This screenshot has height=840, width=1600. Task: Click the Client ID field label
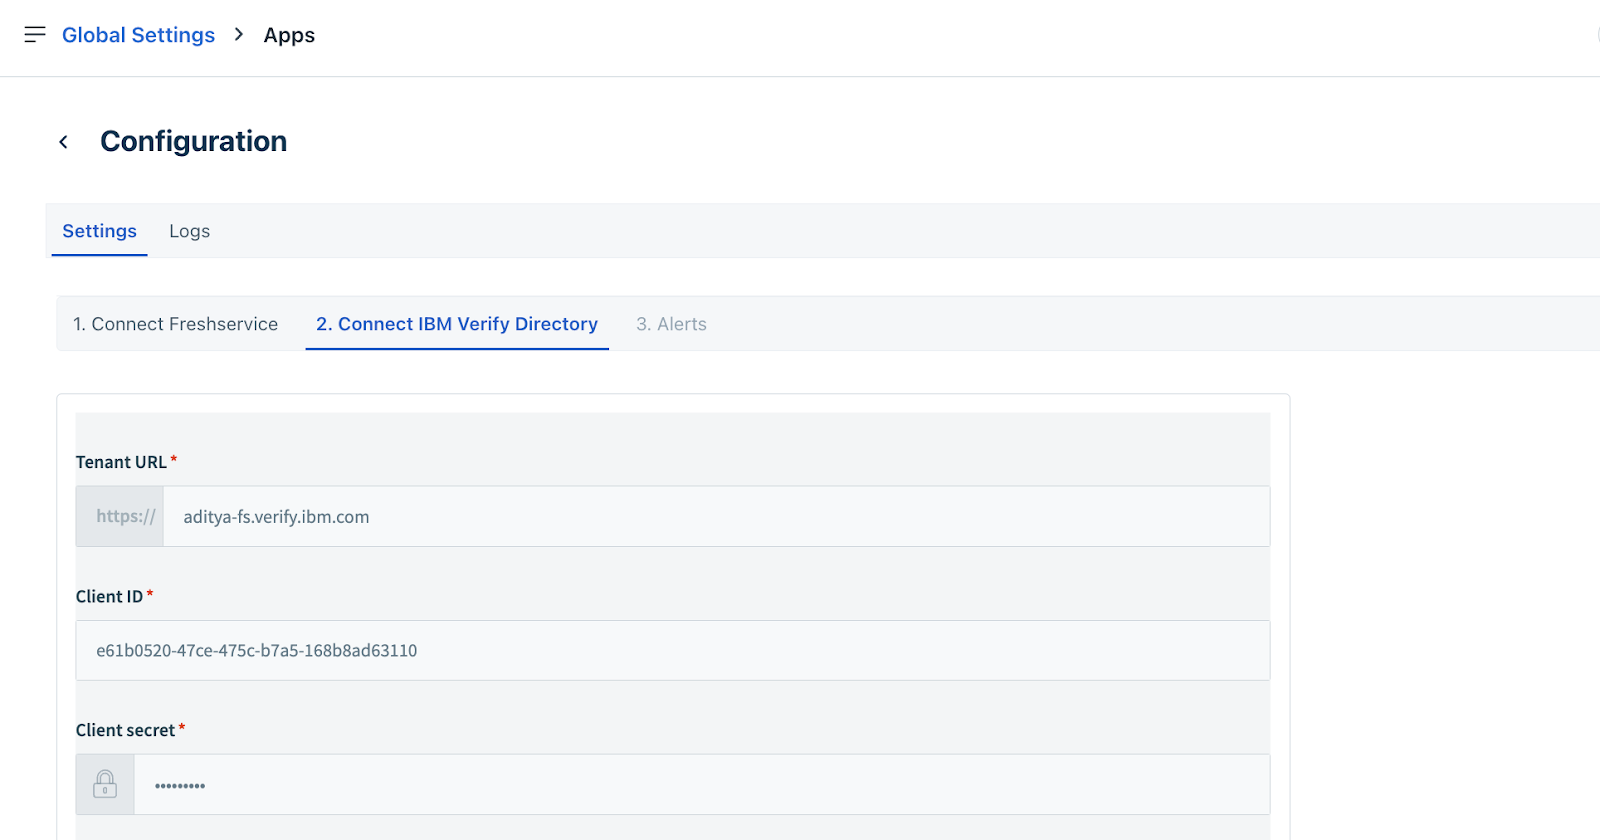(109, 596)
